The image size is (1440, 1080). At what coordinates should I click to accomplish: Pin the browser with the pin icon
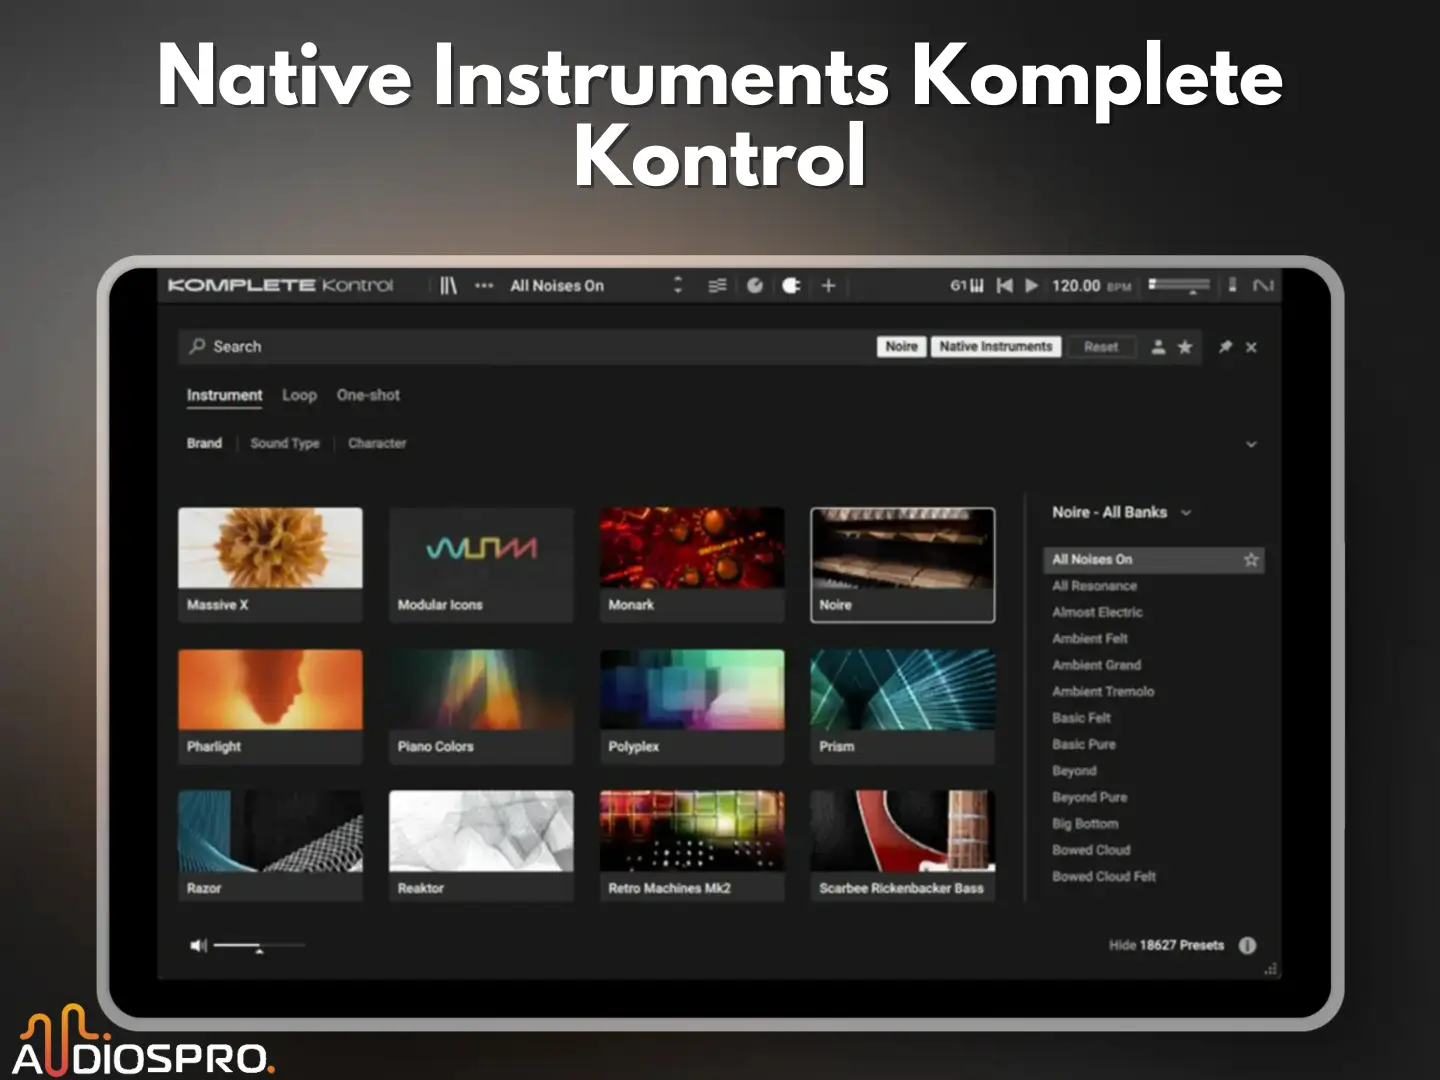(x=1225, y=347)
